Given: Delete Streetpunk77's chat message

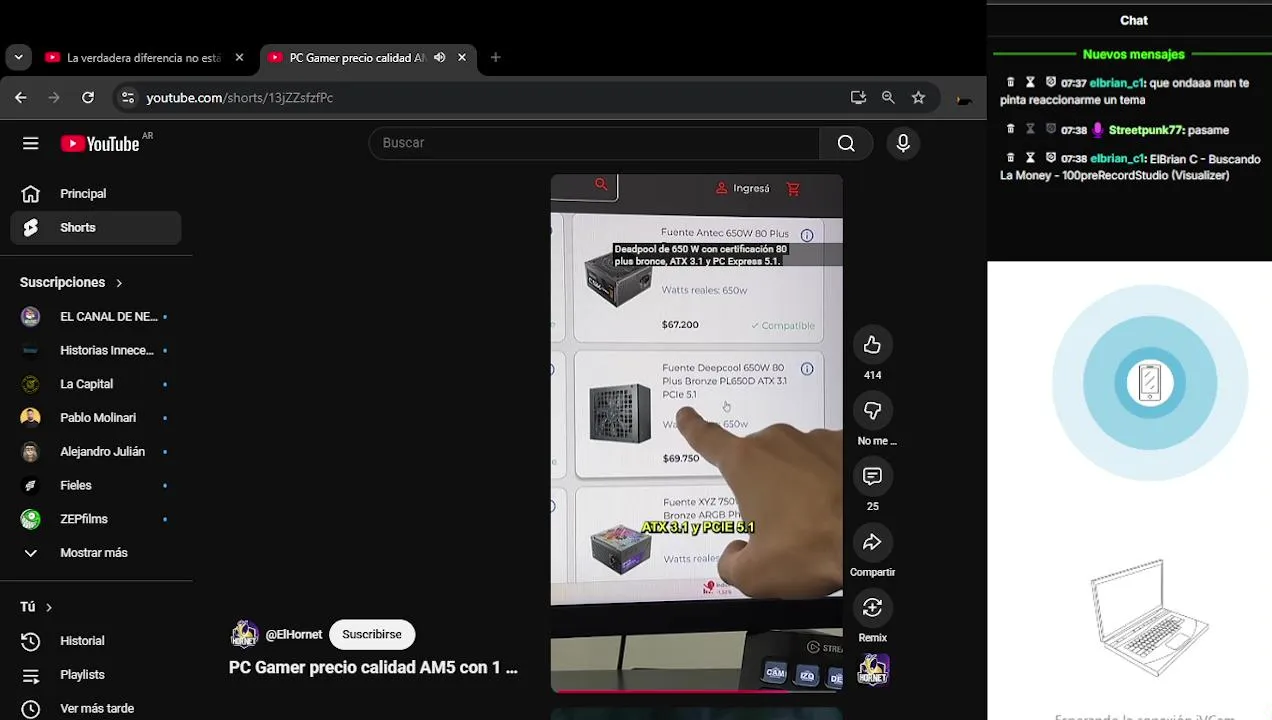Looking at the screenshot, I should pyautogui.click(x=1010, y=130).
